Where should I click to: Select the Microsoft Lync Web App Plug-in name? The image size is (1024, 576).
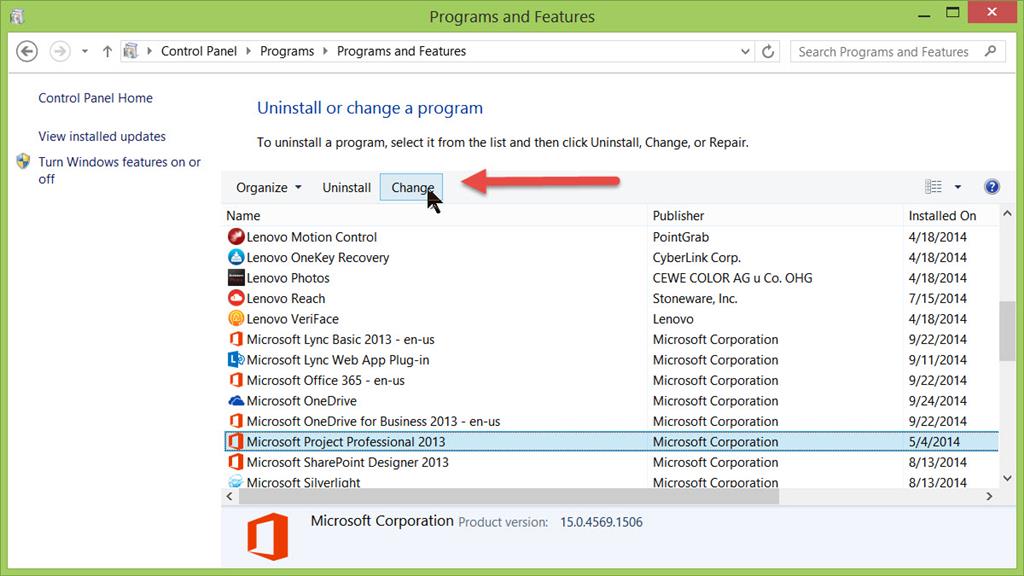coord(338,360)
